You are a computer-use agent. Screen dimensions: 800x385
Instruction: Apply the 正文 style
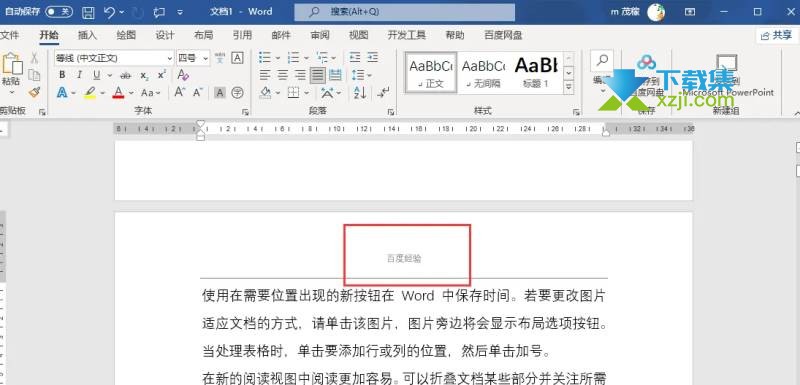431,72
